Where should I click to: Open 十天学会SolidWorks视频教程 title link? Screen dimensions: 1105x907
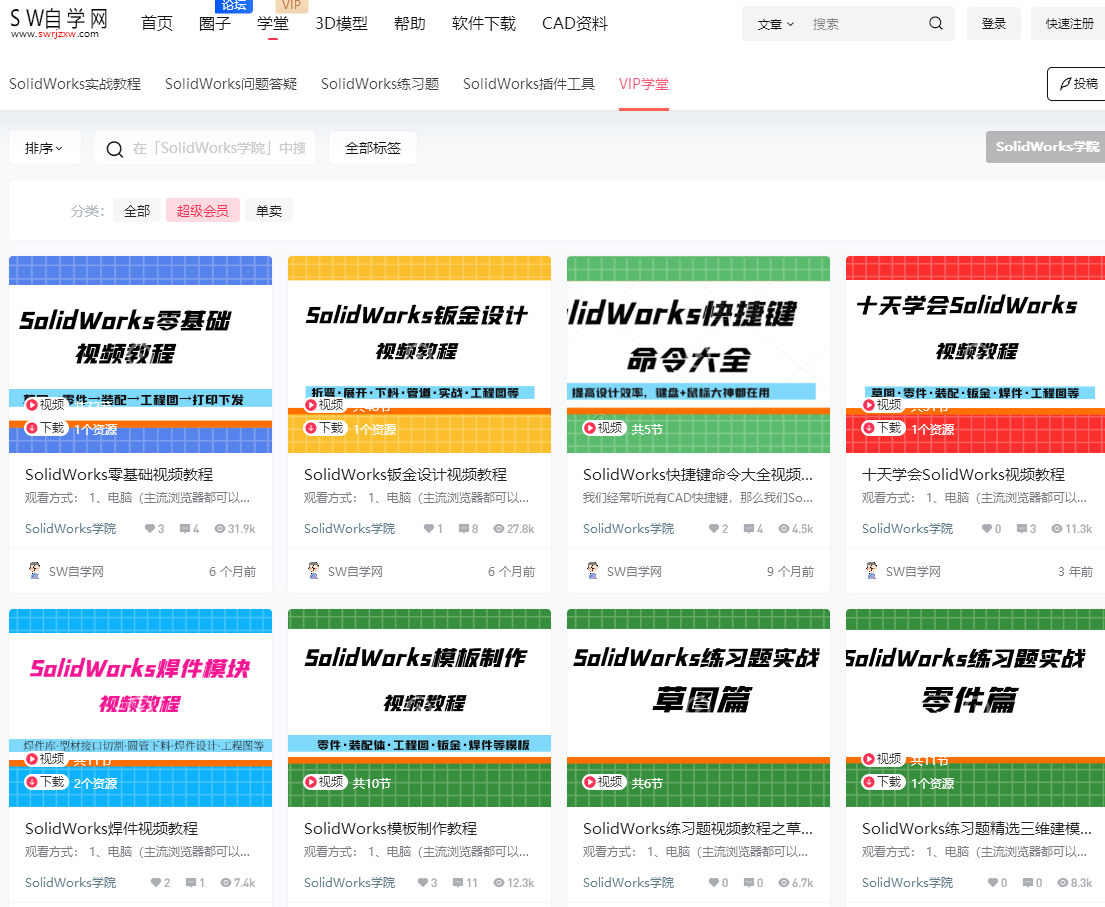pyautogui.click(x=963, y=474)
